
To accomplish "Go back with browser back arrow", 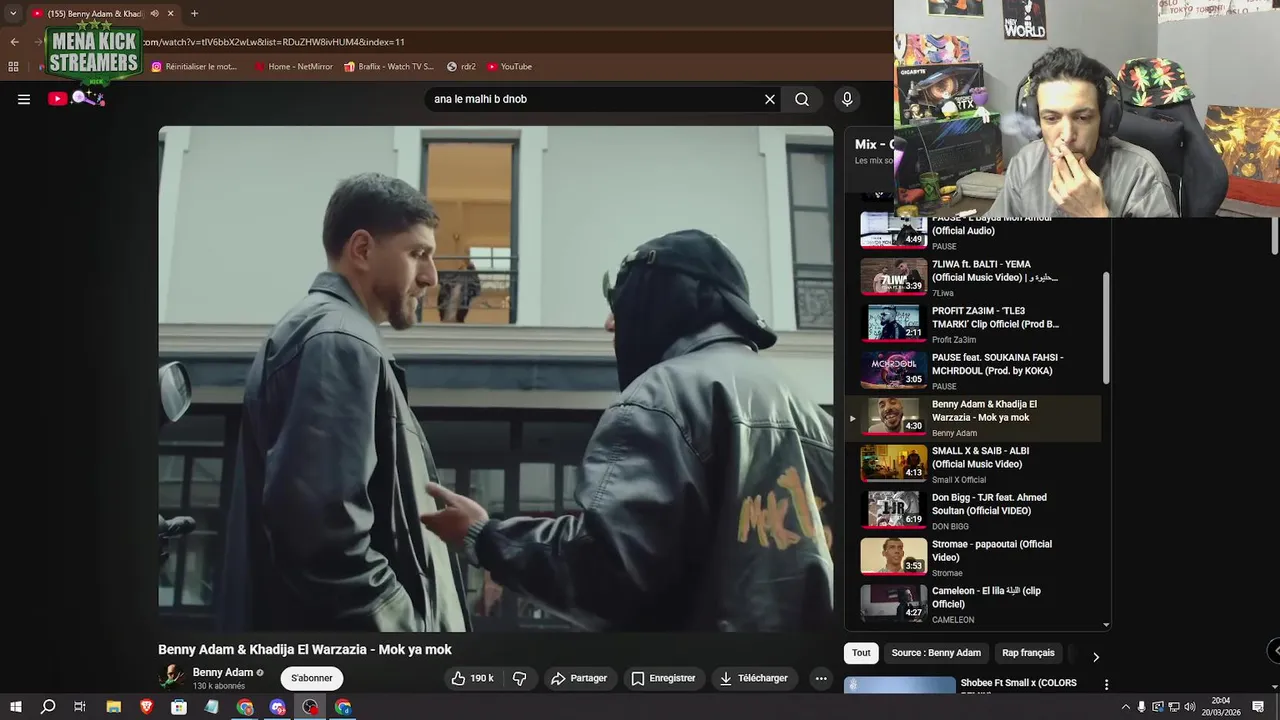I will pos(14,42).
